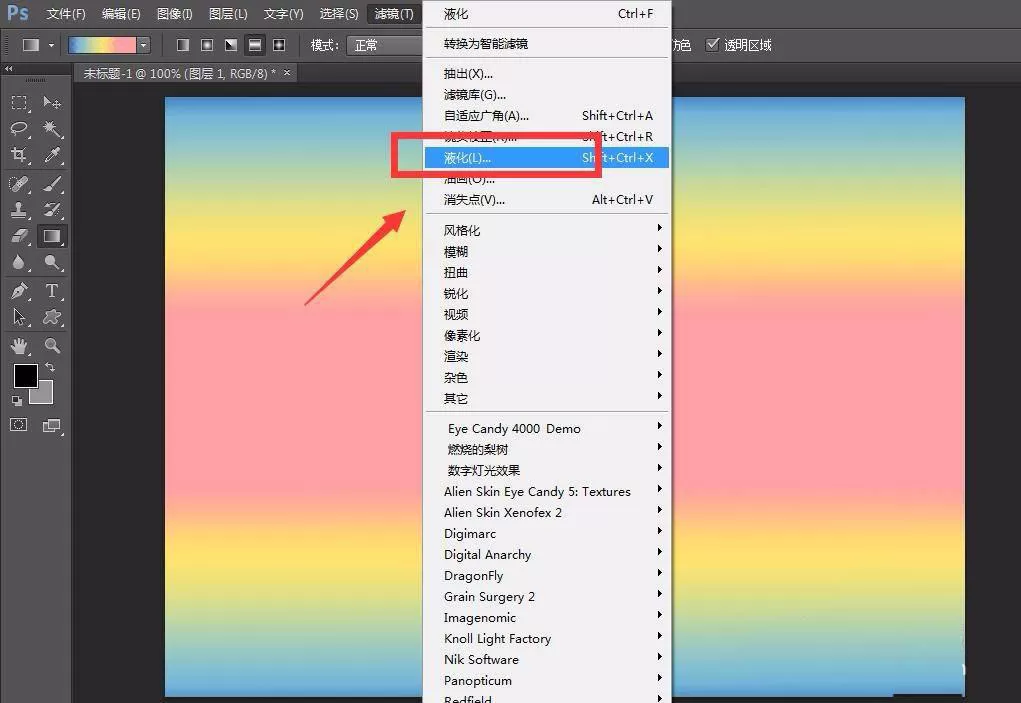Toggle Quick Mask mode
1021x703 pixels.
coord(19,425)
